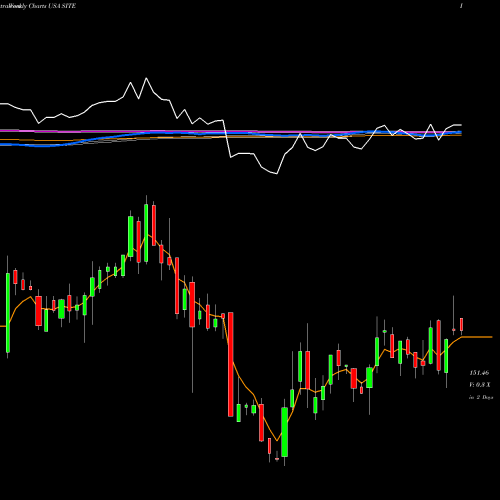Select the longest red candlestick of the sharp drop
Image resolution: width=500 pixels, height=500 pixels.
(230, 364)
